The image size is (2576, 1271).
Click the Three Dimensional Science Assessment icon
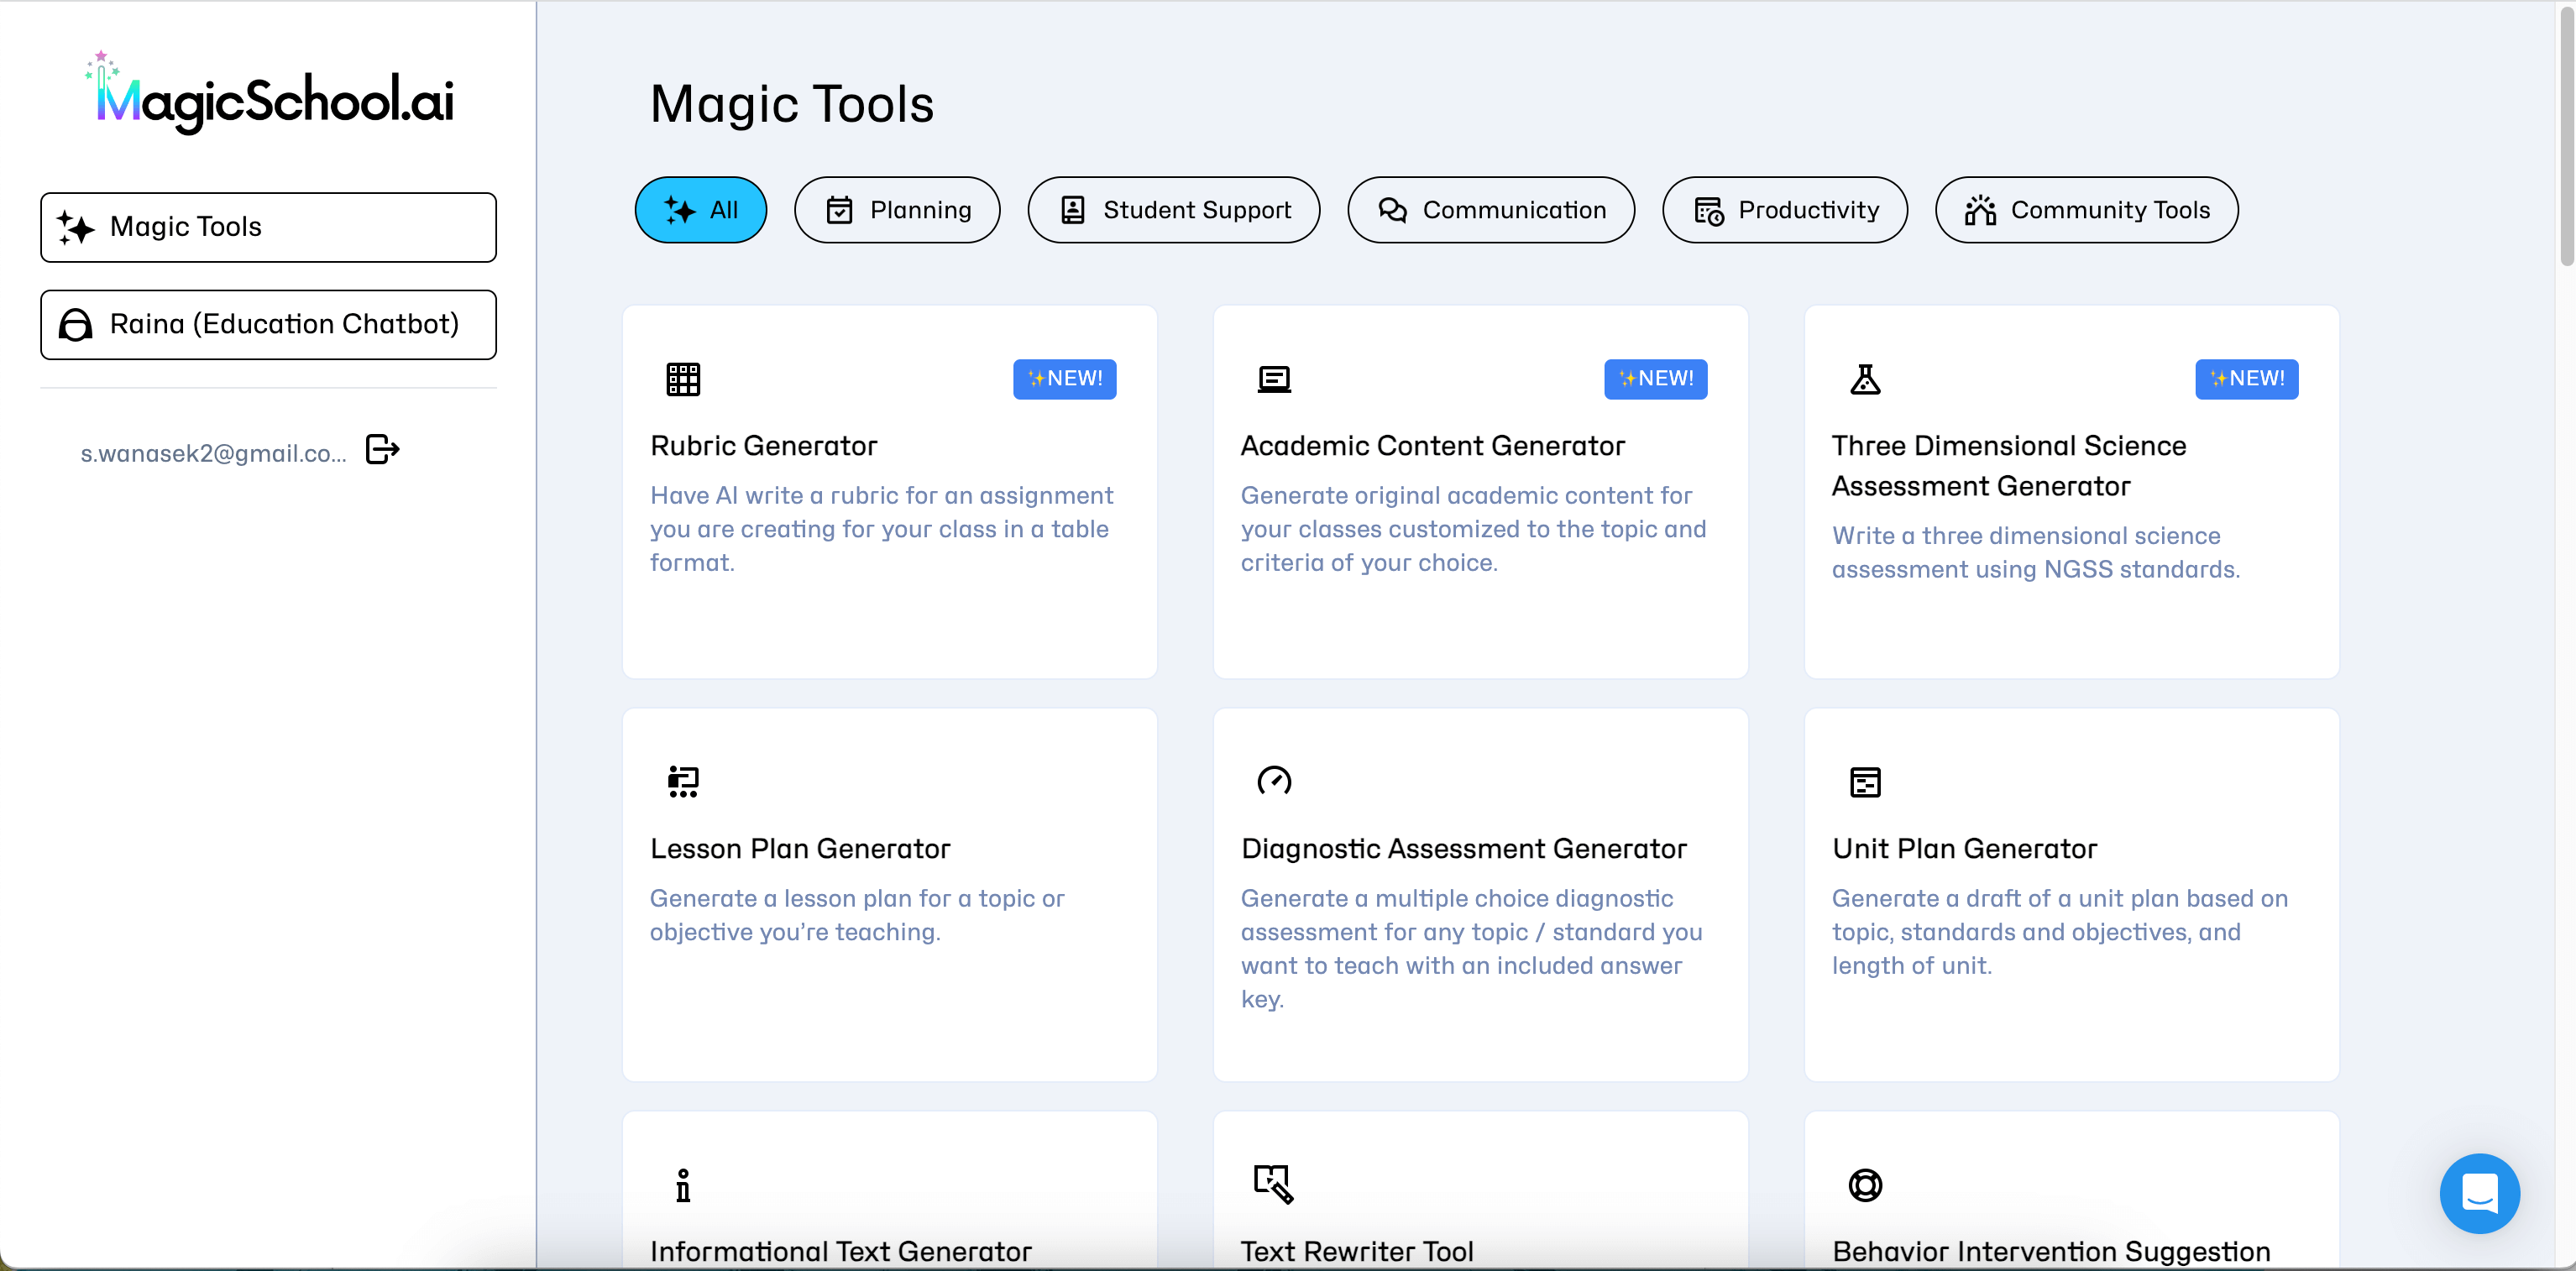[x=1865, y=379]
